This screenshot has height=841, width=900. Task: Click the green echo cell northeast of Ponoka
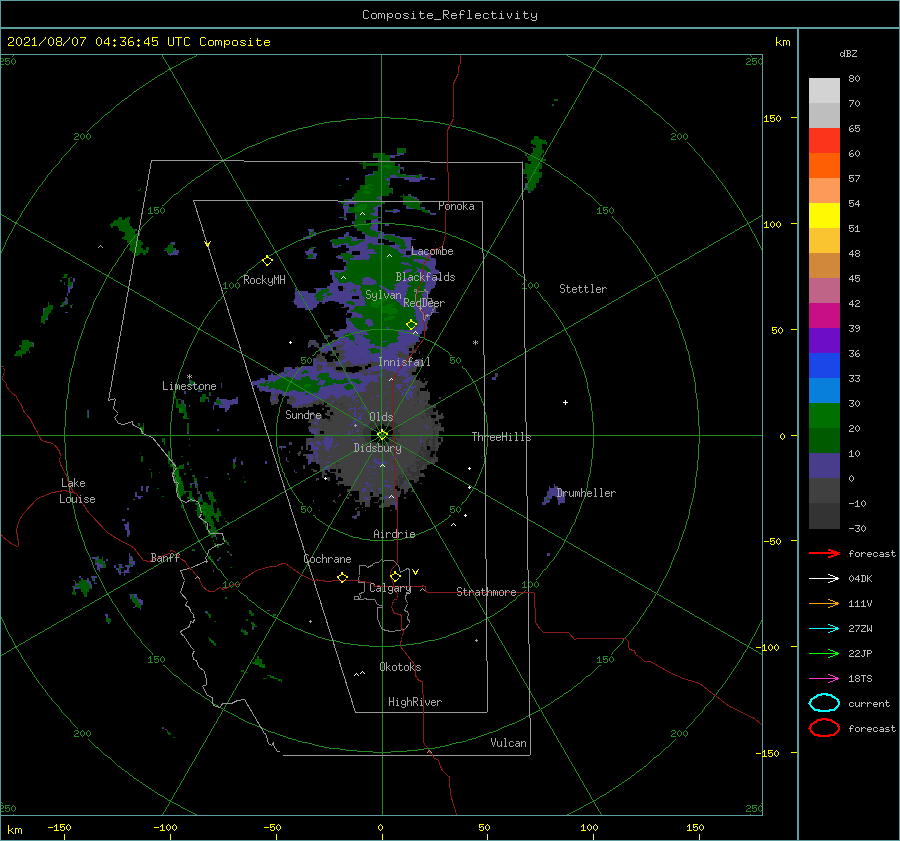[x=534, y=163]
